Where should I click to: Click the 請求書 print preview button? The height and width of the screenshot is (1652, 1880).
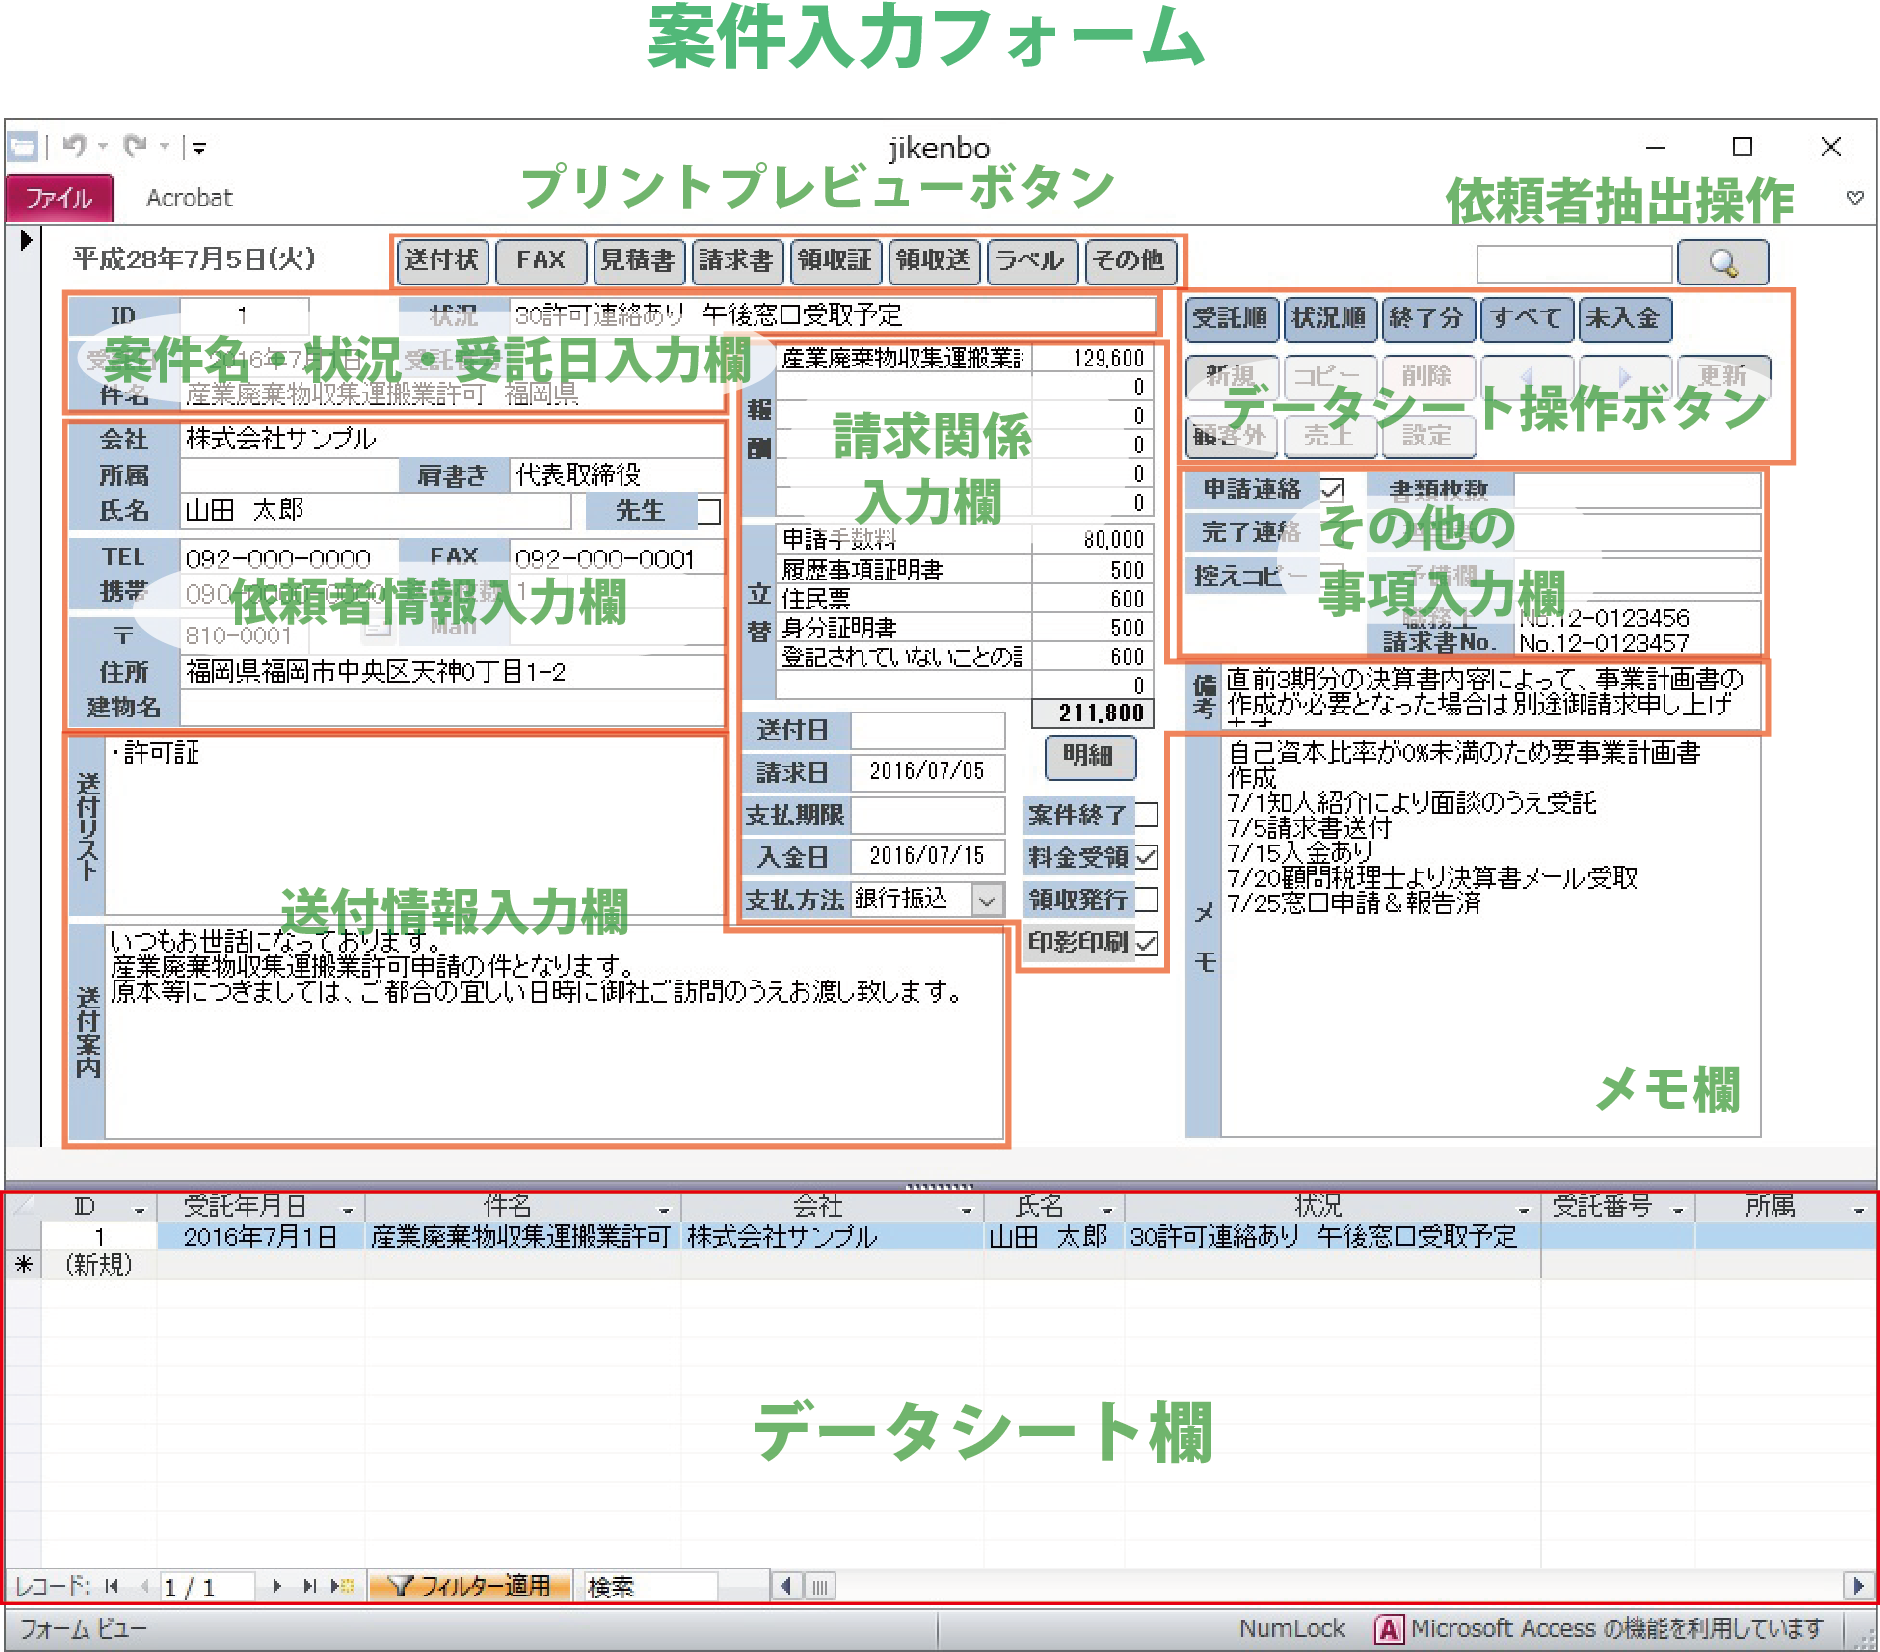736,261
